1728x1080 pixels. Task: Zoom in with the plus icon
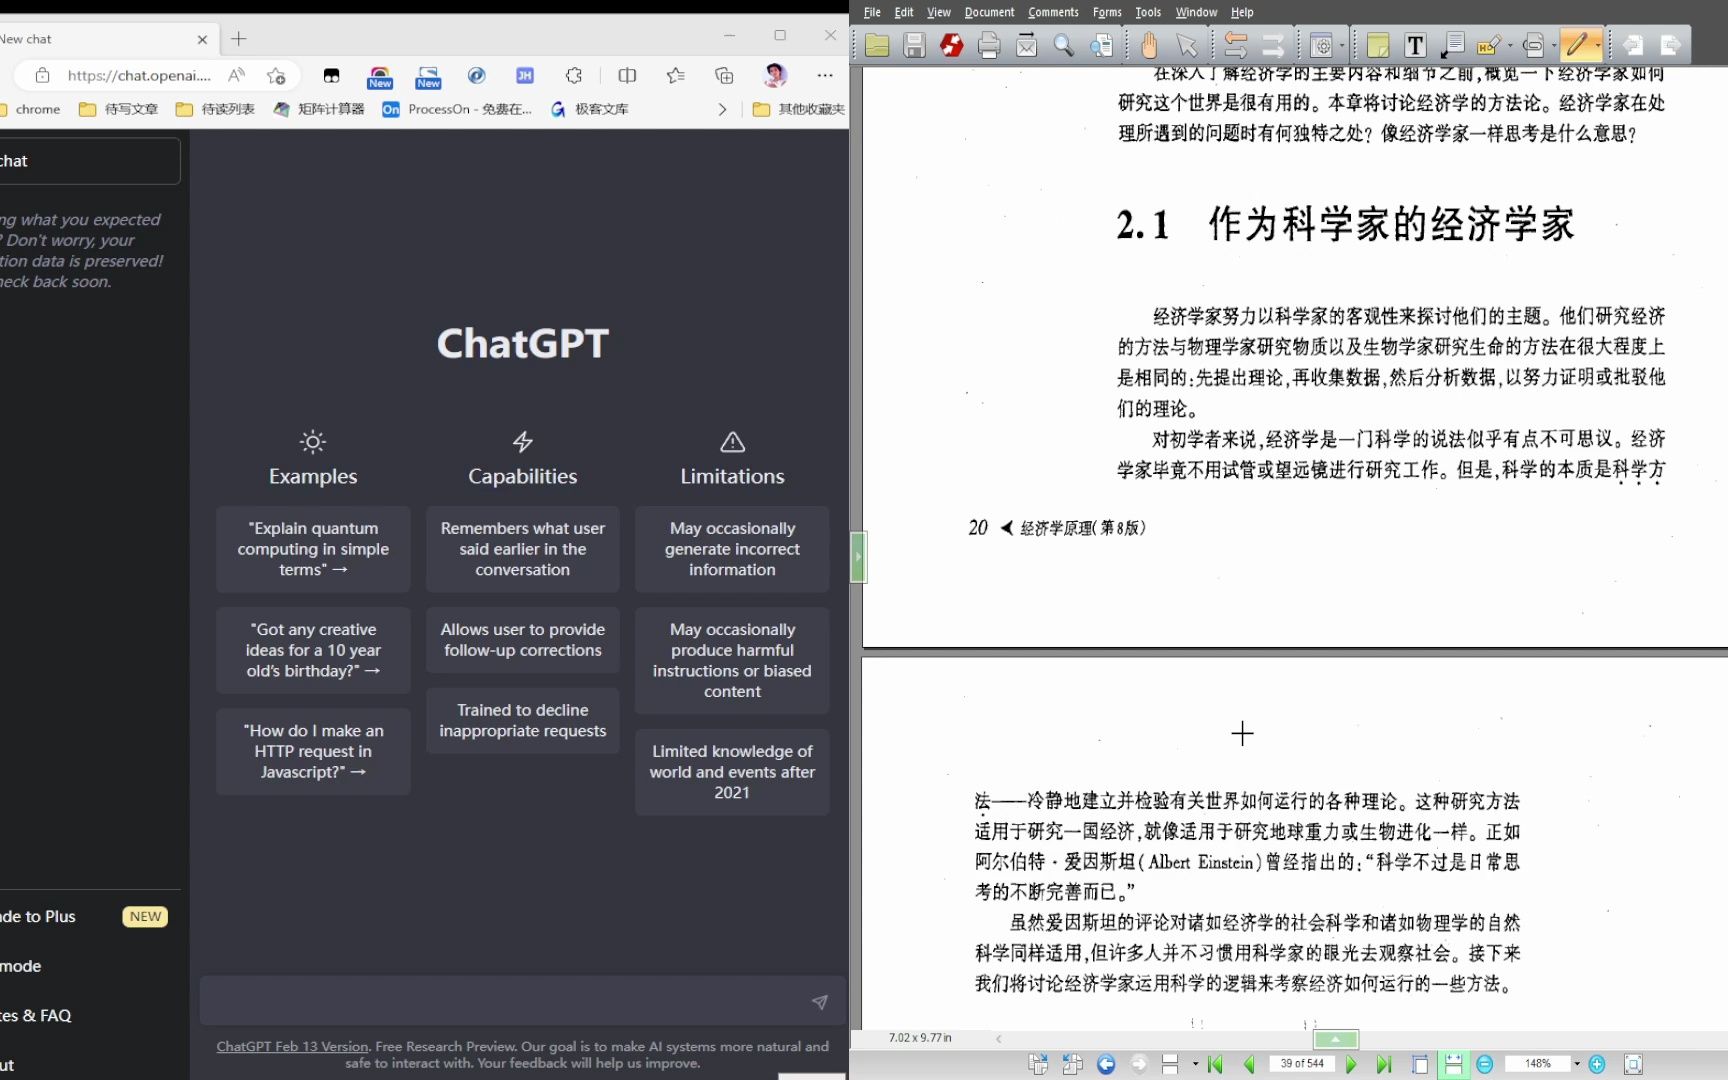(1597, 1064)
